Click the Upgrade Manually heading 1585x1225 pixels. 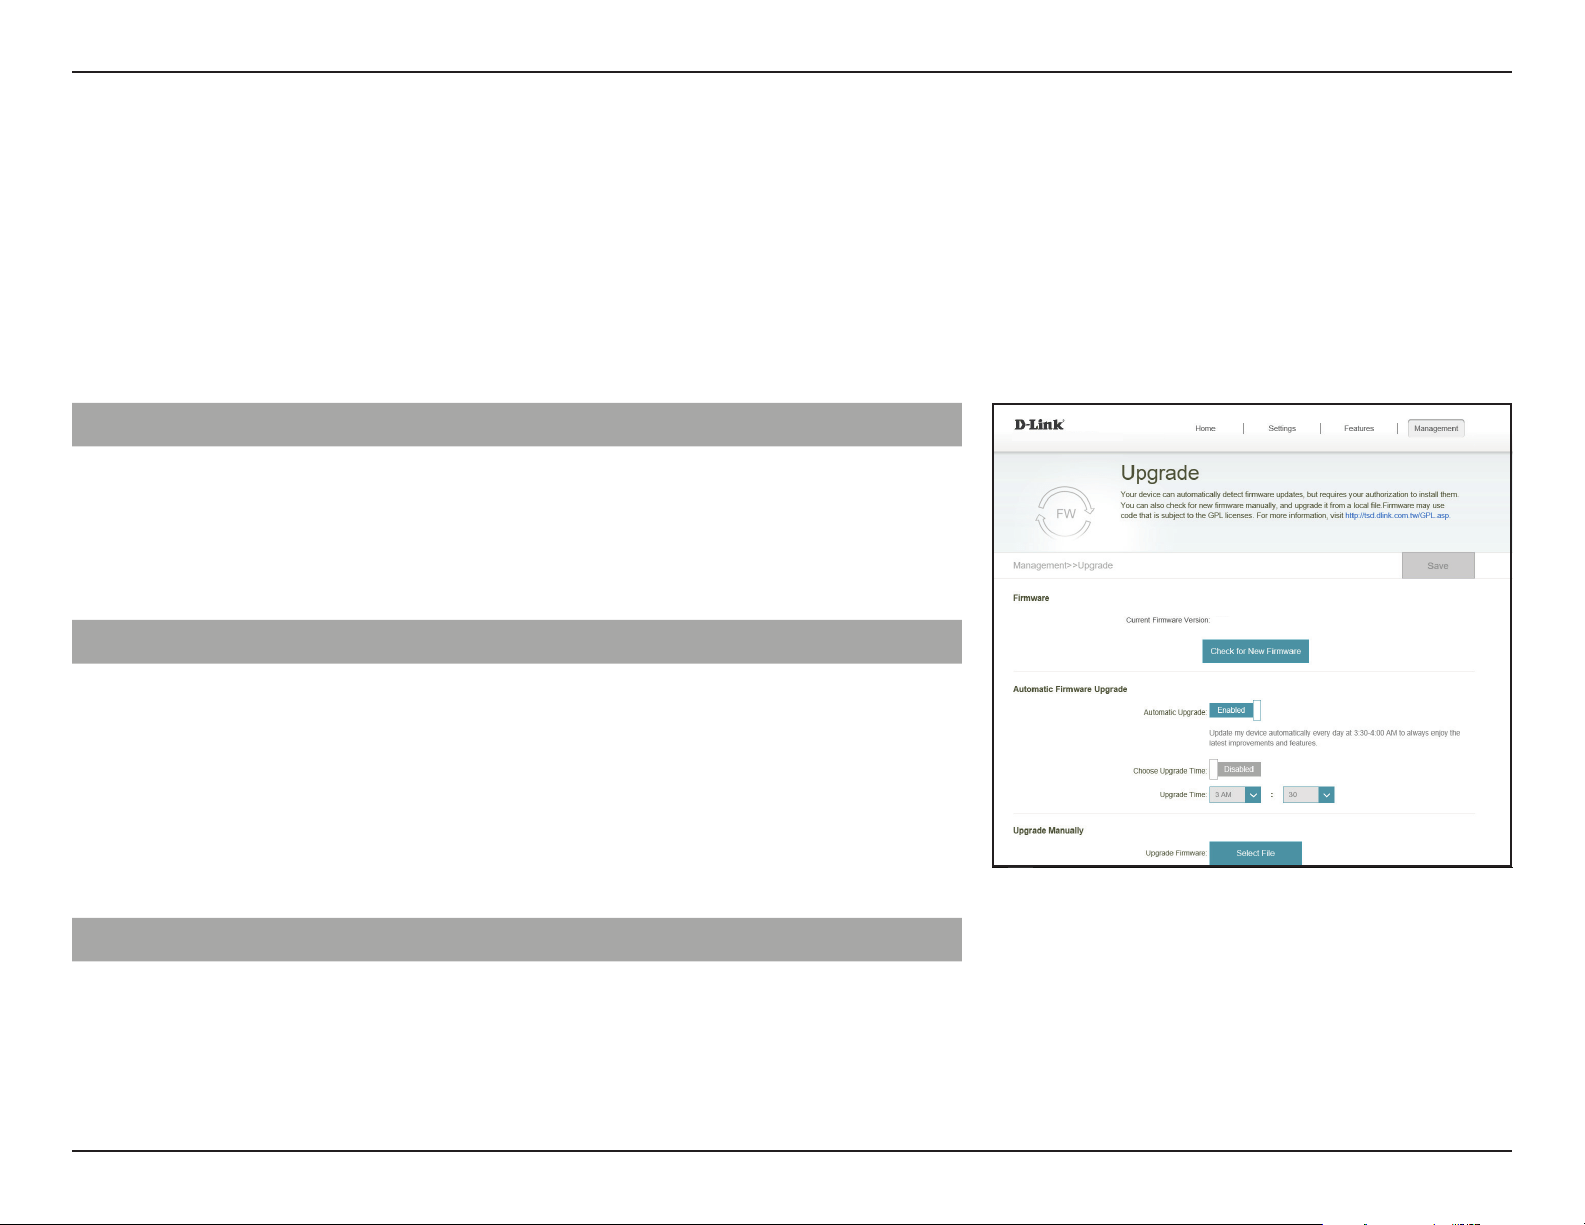tap(1048, 831)
